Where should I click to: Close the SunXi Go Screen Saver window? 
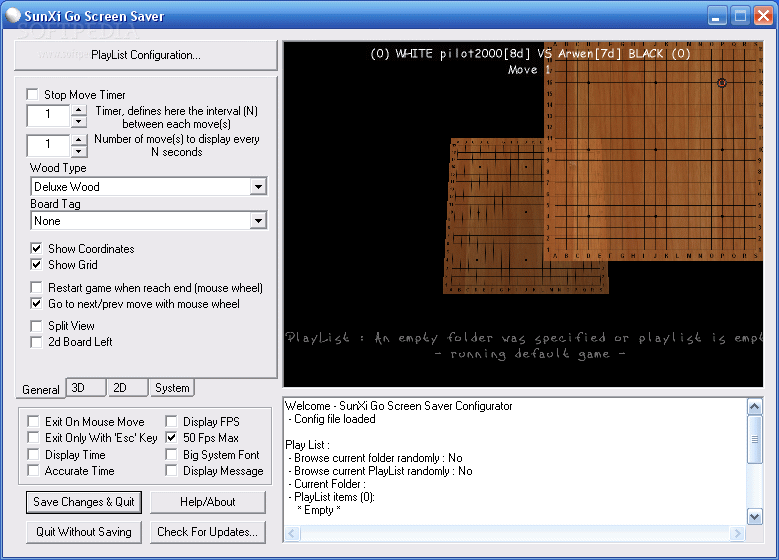pos(763,16)
